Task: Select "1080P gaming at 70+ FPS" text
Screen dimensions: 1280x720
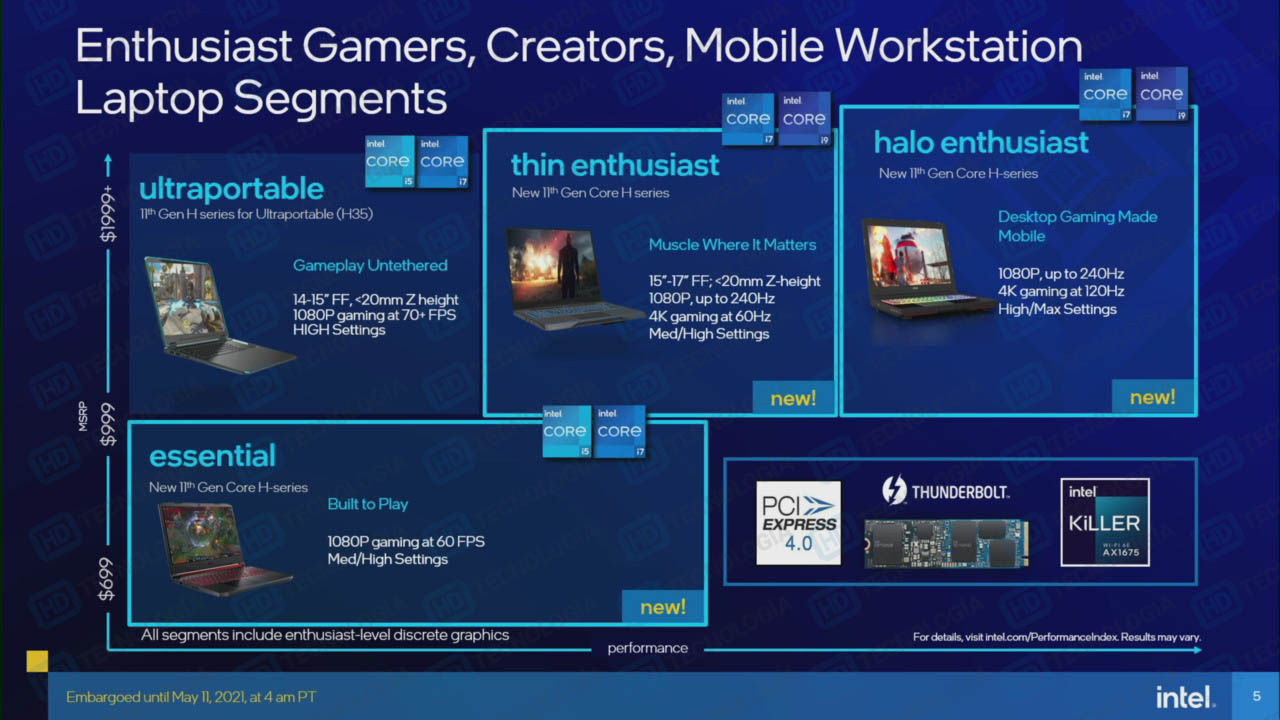Action: point(374,315)
